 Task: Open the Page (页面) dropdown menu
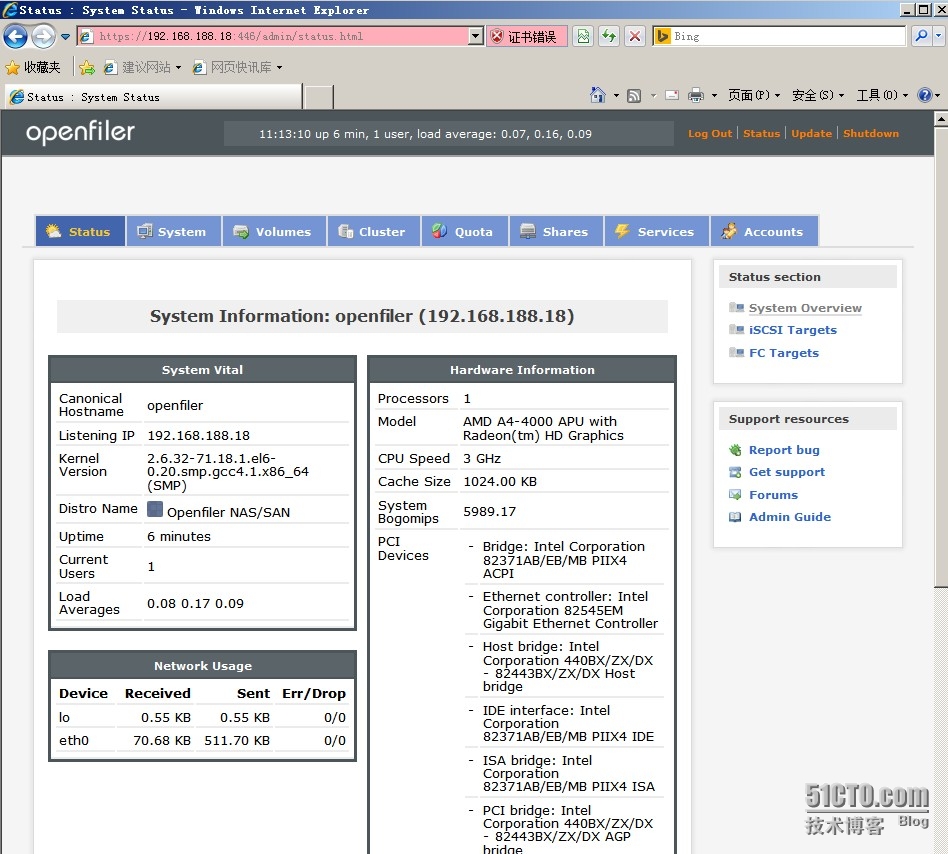point(754,95)
